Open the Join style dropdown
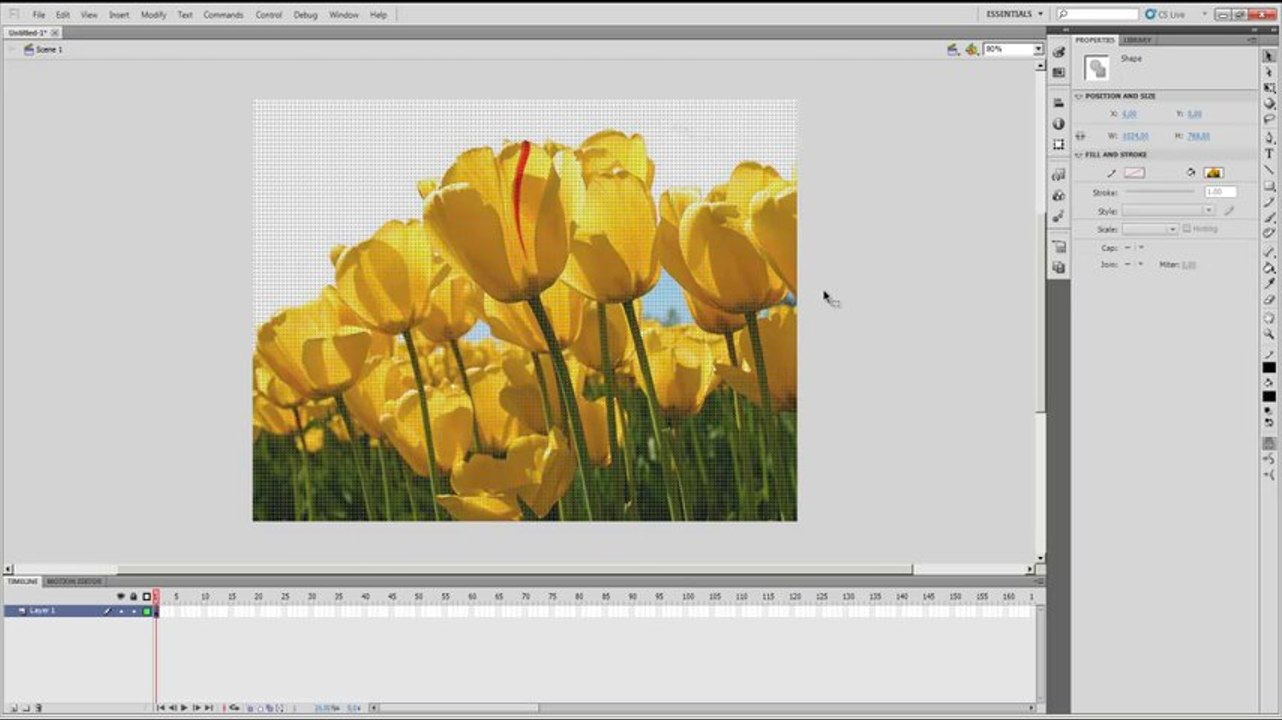The height and width of the screenshot is (720, 1282). click(1135, 264)
